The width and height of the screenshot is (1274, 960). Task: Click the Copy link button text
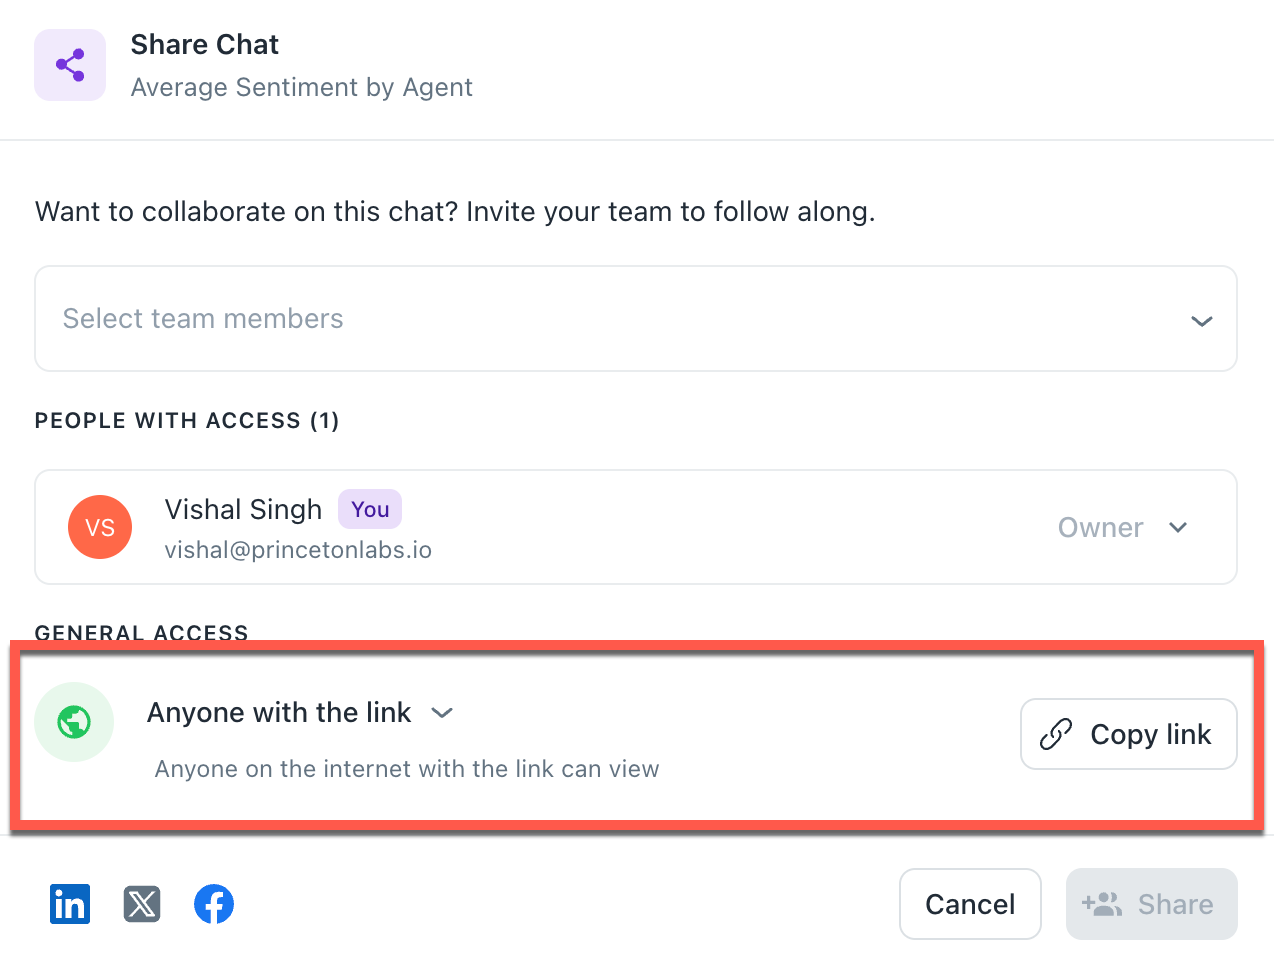(1150, 734)
